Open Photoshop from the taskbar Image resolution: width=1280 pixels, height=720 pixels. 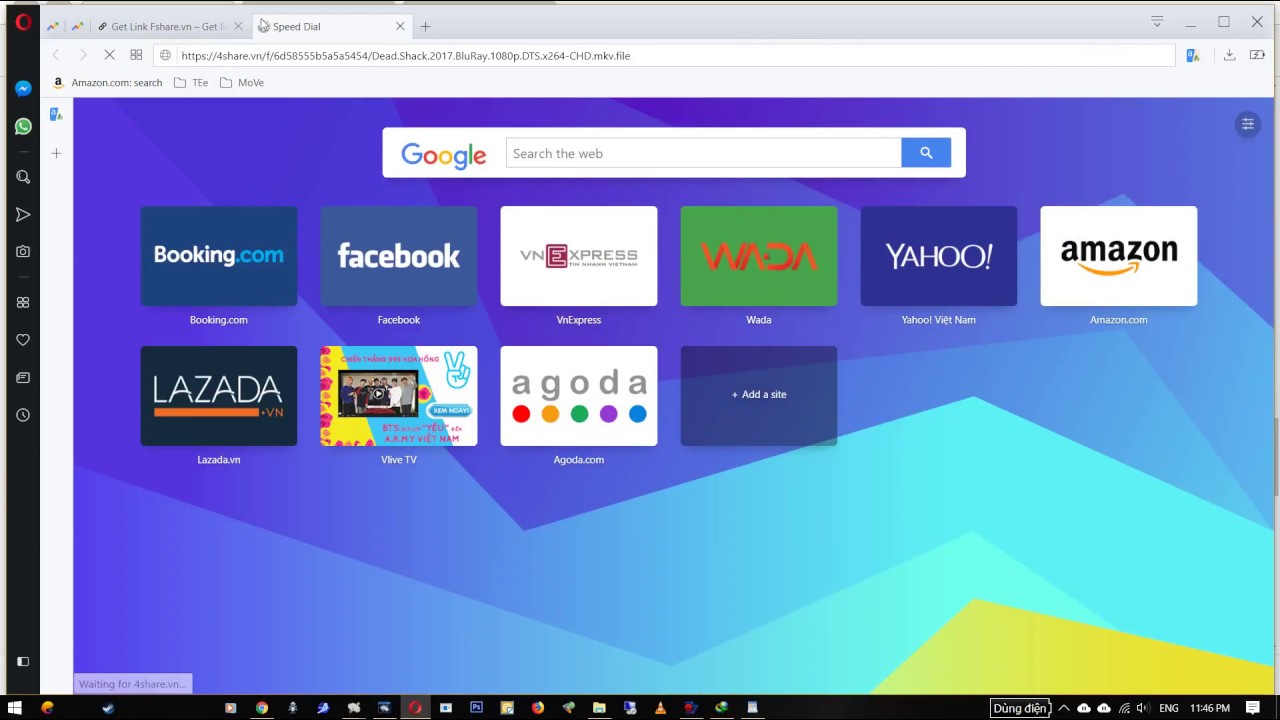pyautogui.click(x=477, y=708)
